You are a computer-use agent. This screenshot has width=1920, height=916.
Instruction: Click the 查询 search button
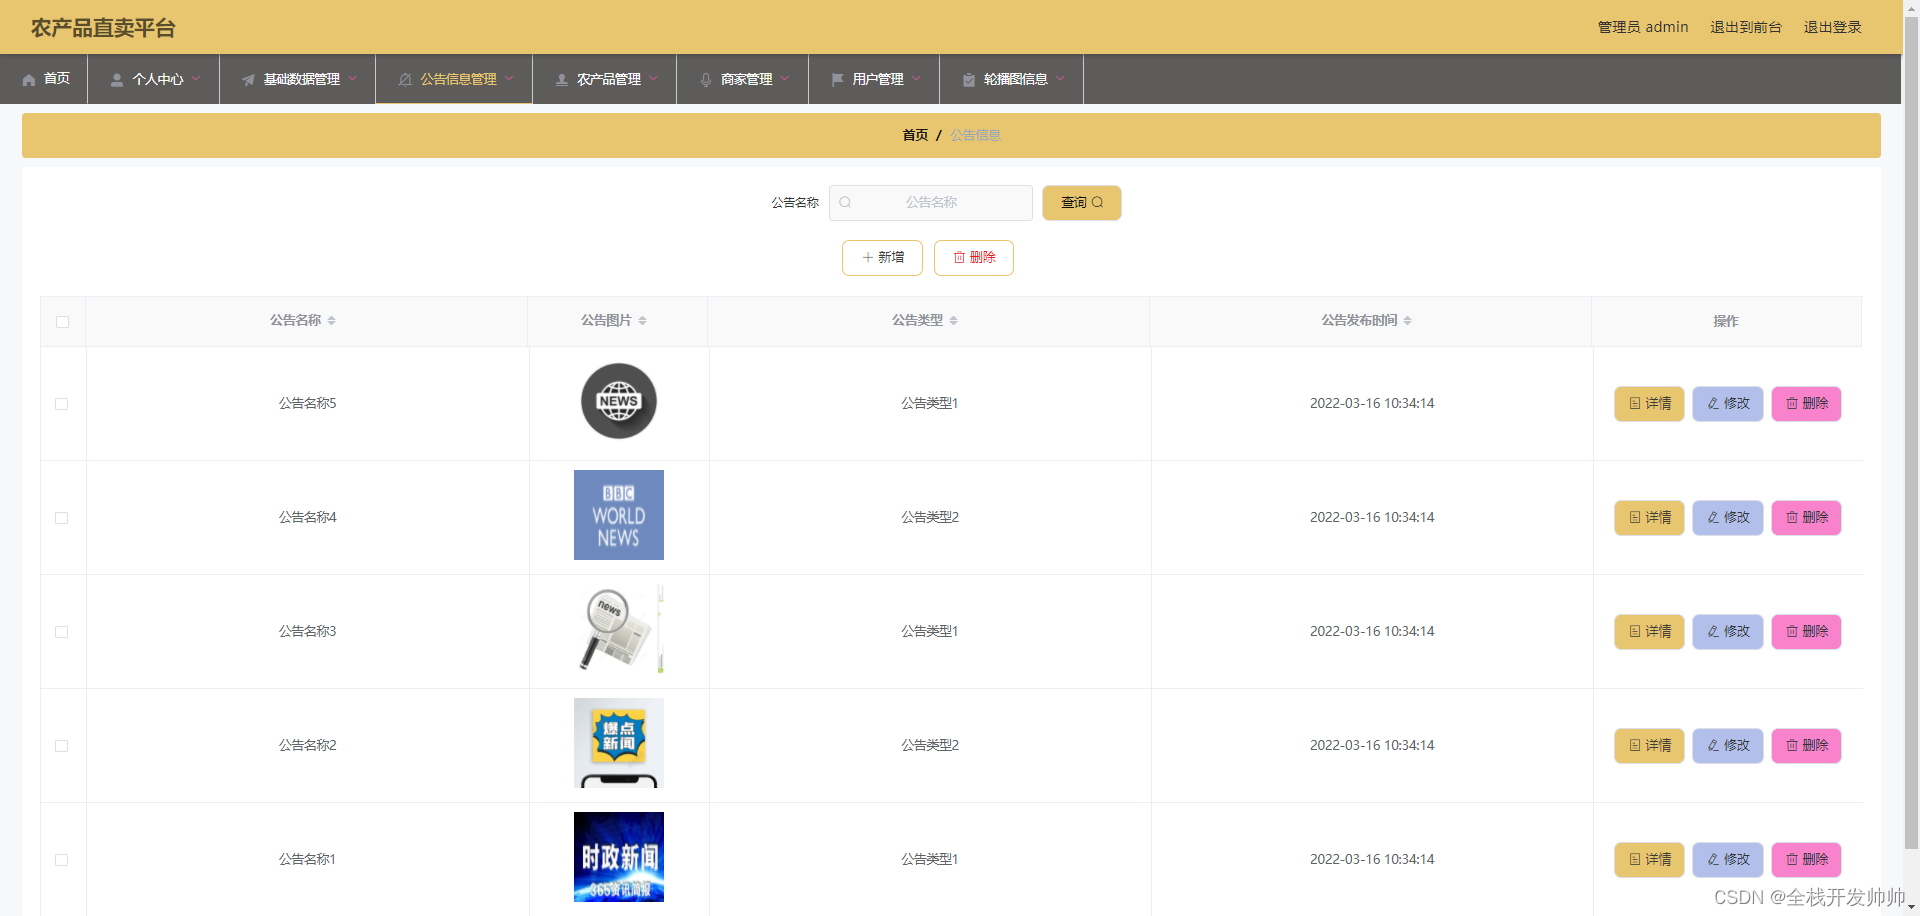[x=1082, y=203]
